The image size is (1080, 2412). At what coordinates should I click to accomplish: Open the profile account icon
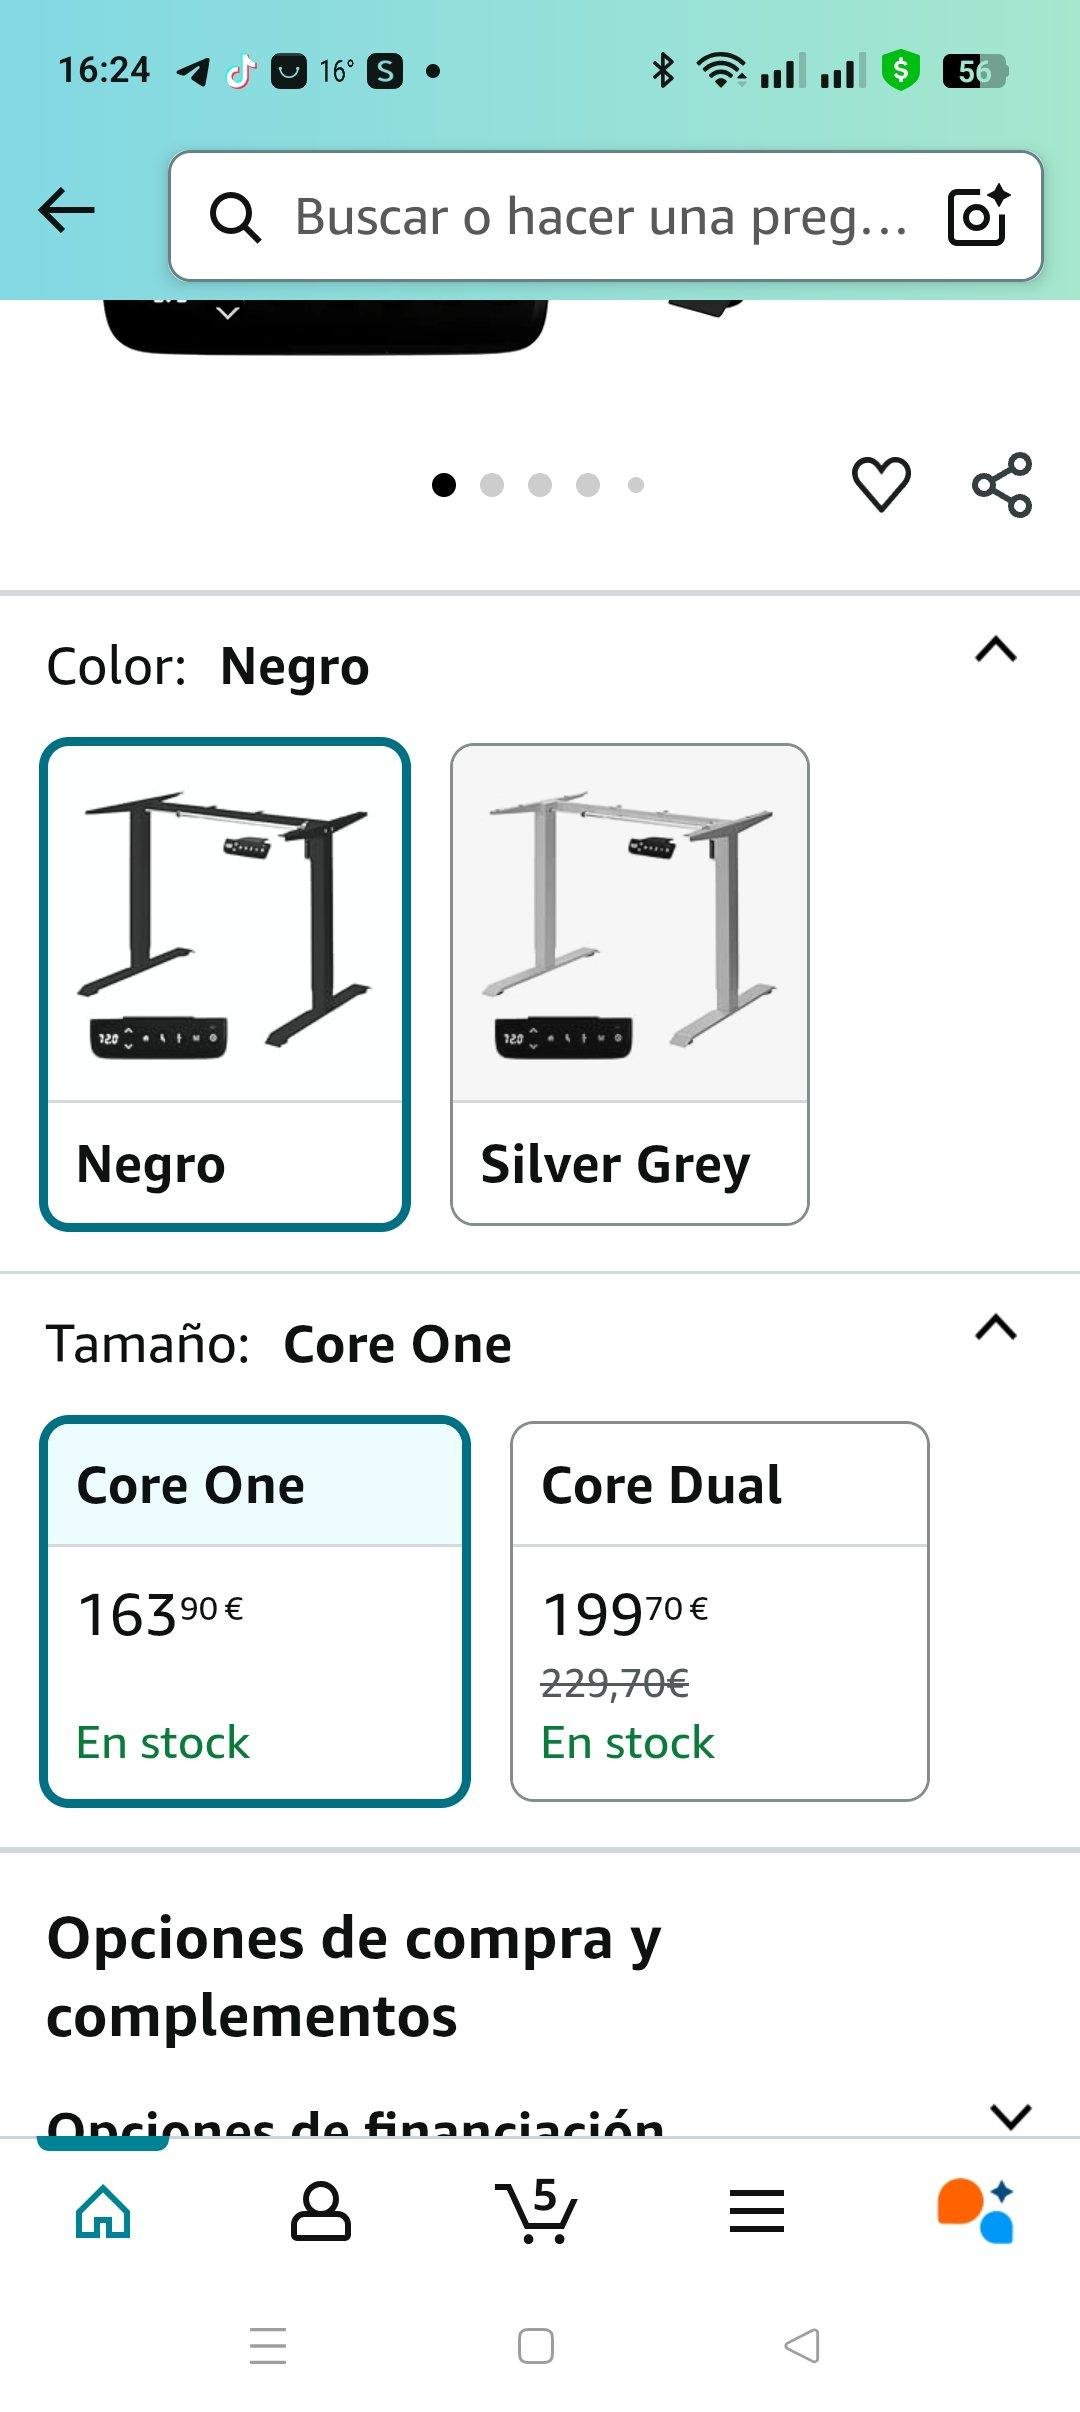(x=321, y=2211)
